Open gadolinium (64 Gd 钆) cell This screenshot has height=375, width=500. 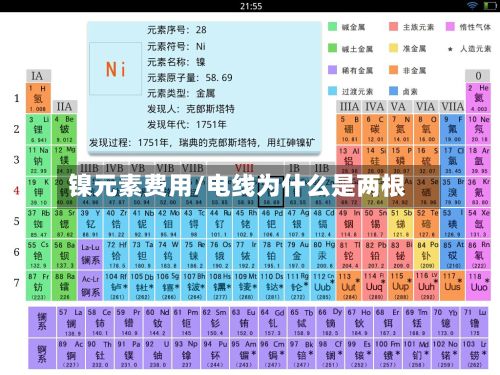pyautogui.click(x=272, y=322)
